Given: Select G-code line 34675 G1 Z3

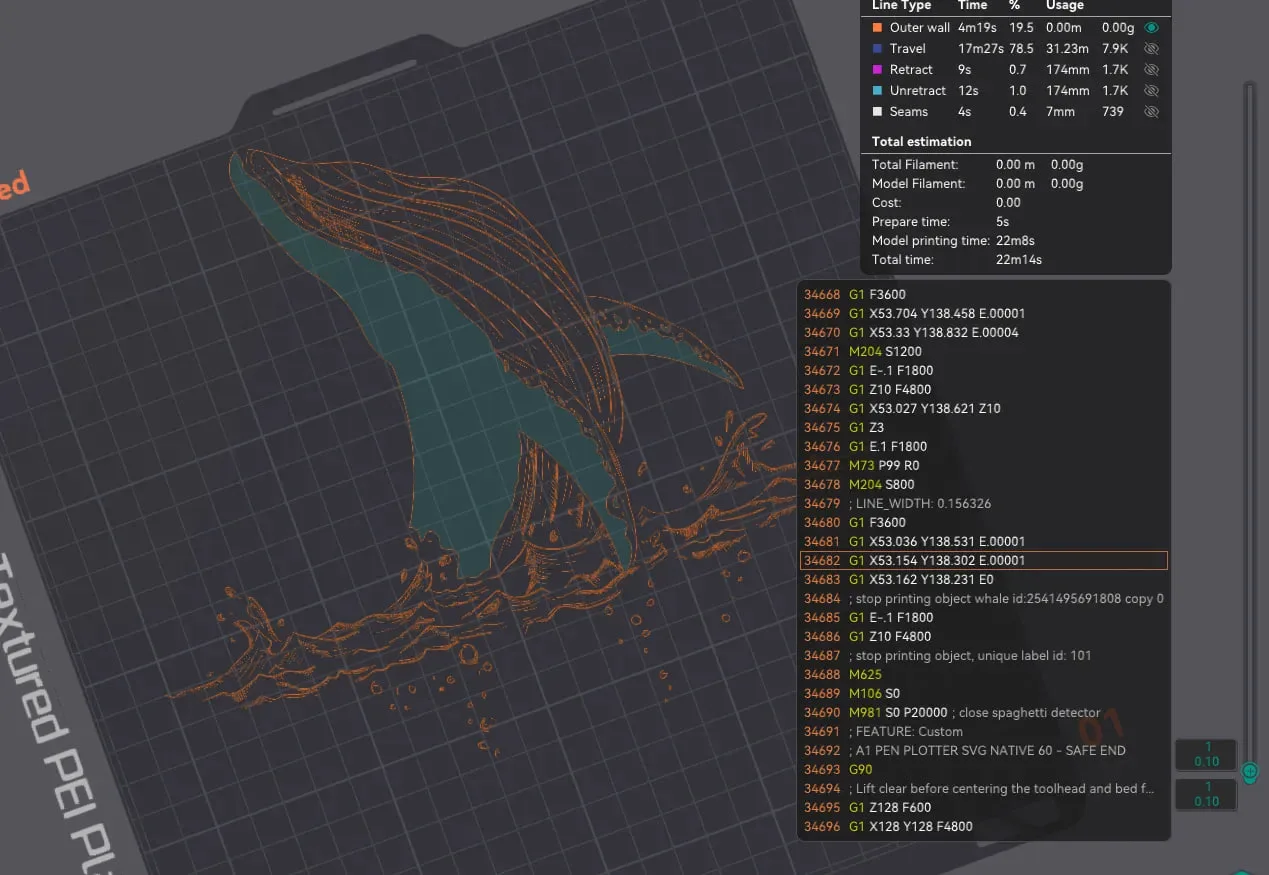Looking at the screenshot, I should pos(983,428).
